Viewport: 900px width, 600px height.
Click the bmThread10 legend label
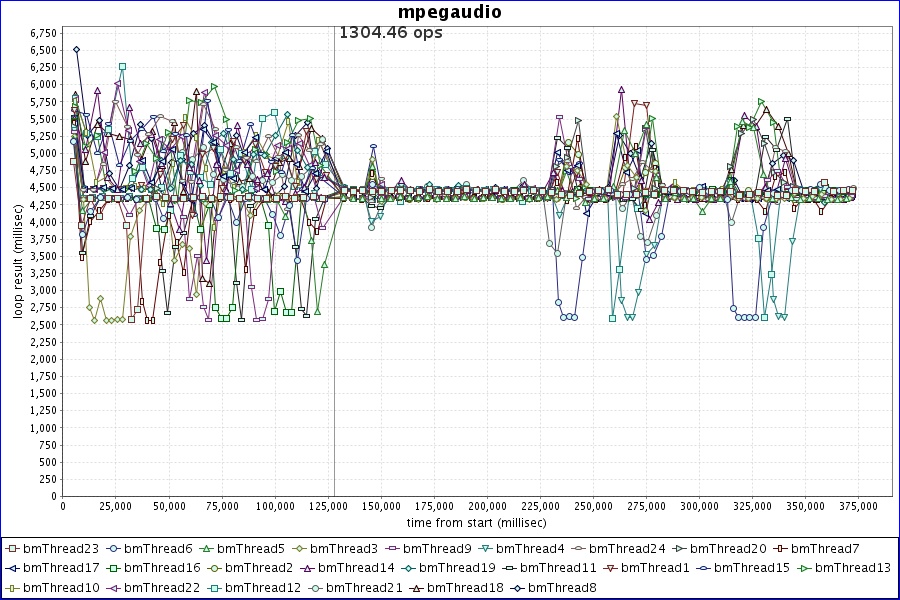[x=61, y=587]
